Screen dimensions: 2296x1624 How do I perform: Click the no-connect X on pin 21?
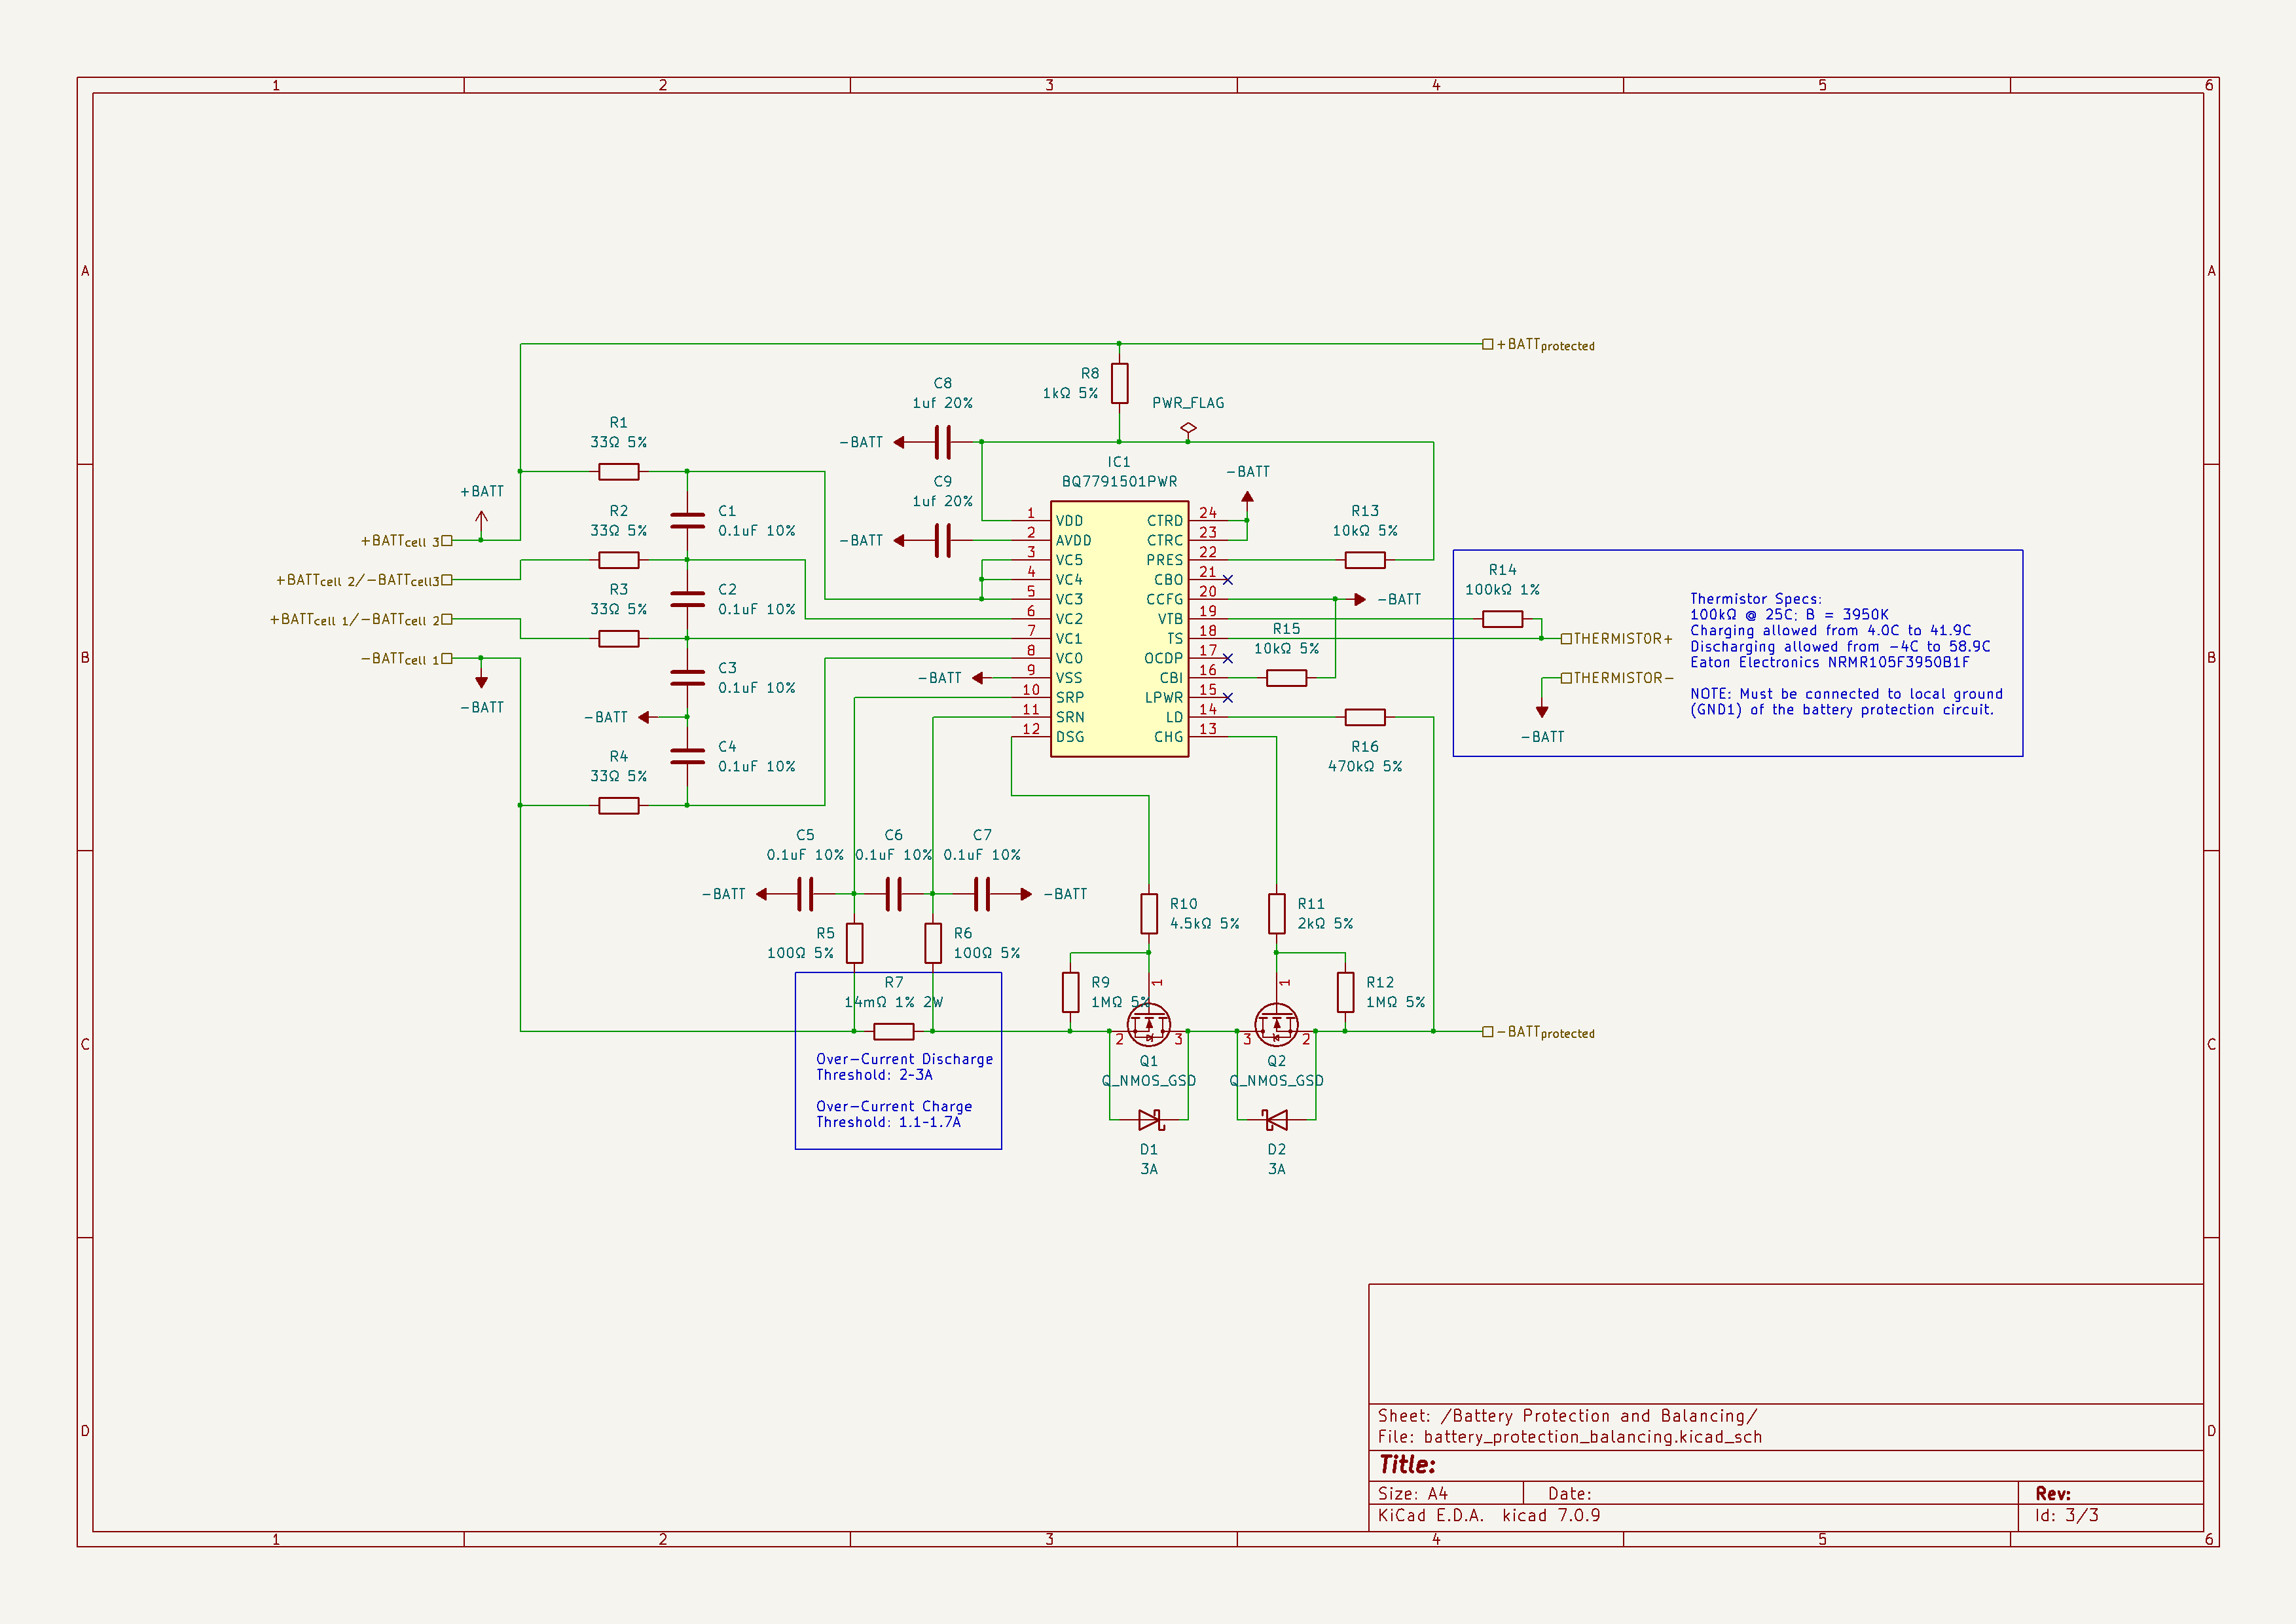point(1228,580)
